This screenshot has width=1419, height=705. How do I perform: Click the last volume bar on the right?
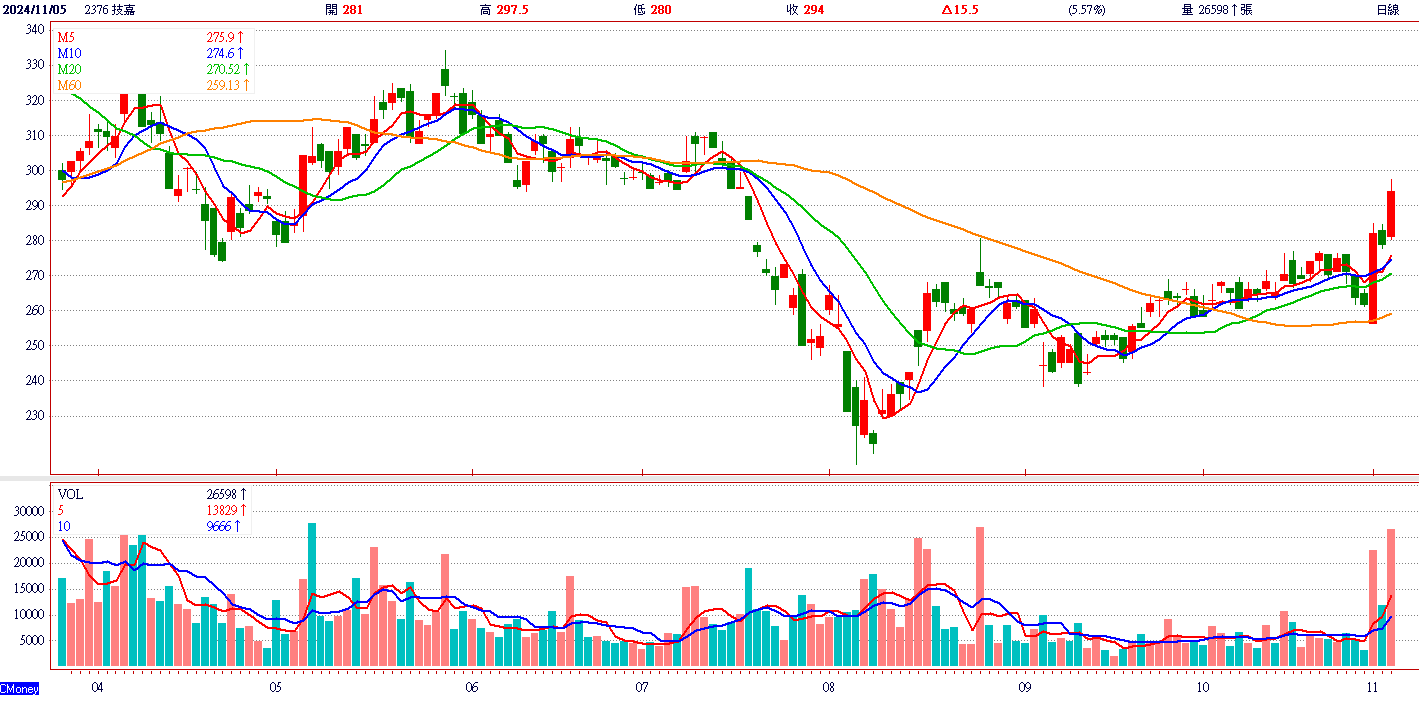coord(1390,598)
